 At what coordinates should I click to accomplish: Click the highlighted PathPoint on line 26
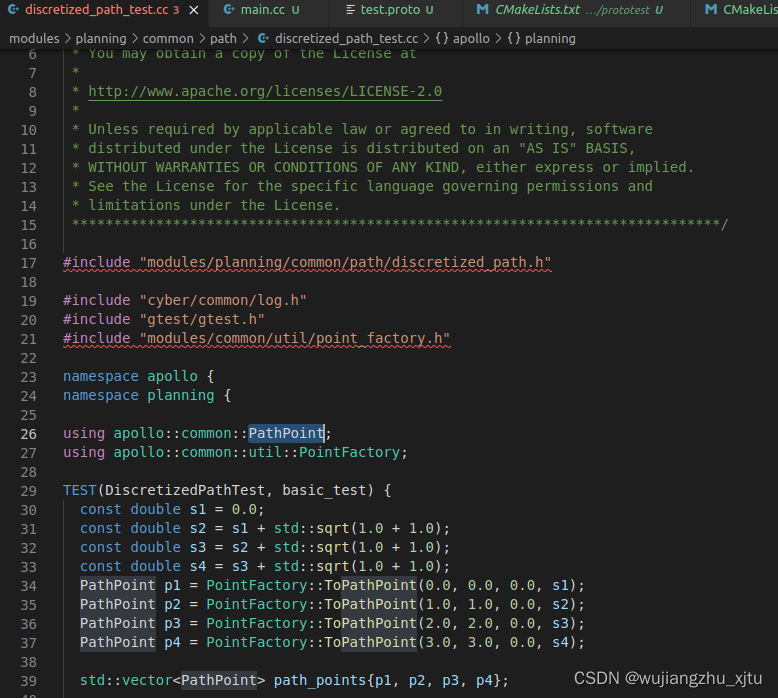click(x=286, y=434)
